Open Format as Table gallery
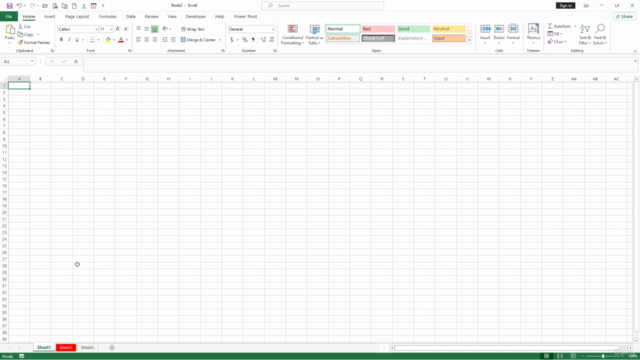This screenshot has height=360, width=640. point(314,35)
